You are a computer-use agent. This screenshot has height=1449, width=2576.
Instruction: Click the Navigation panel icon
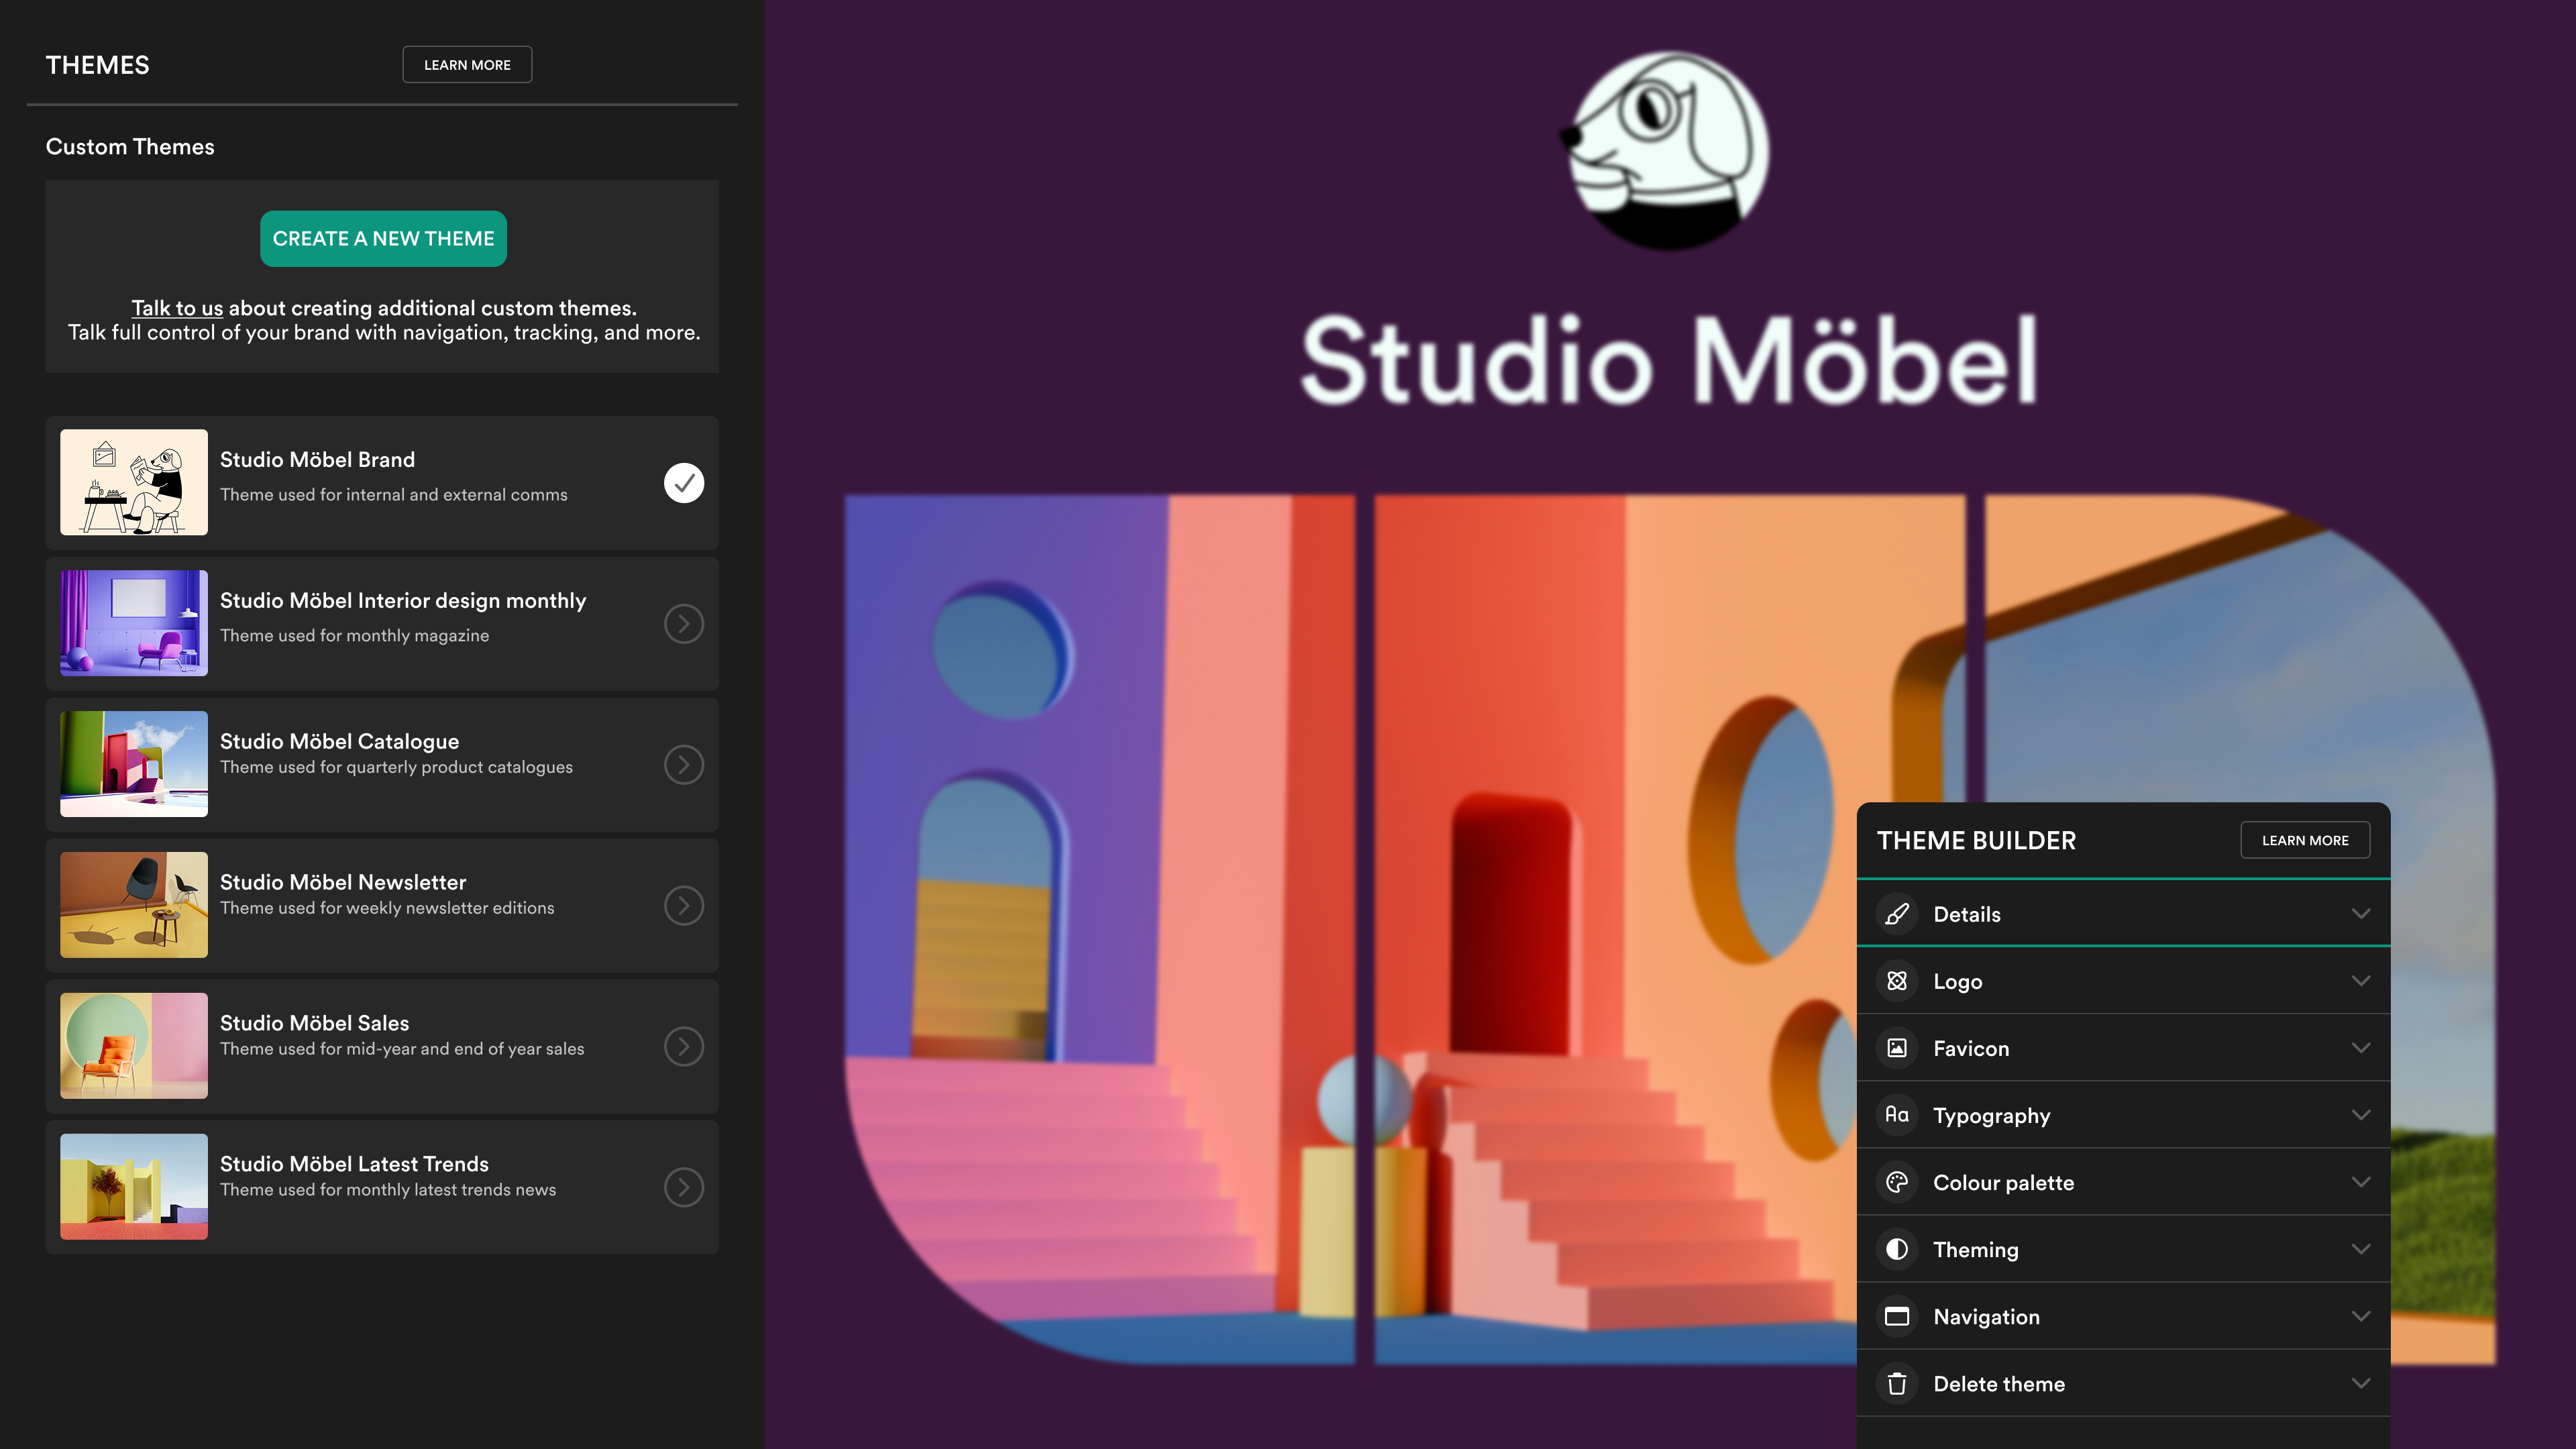pos(1896,1316)
